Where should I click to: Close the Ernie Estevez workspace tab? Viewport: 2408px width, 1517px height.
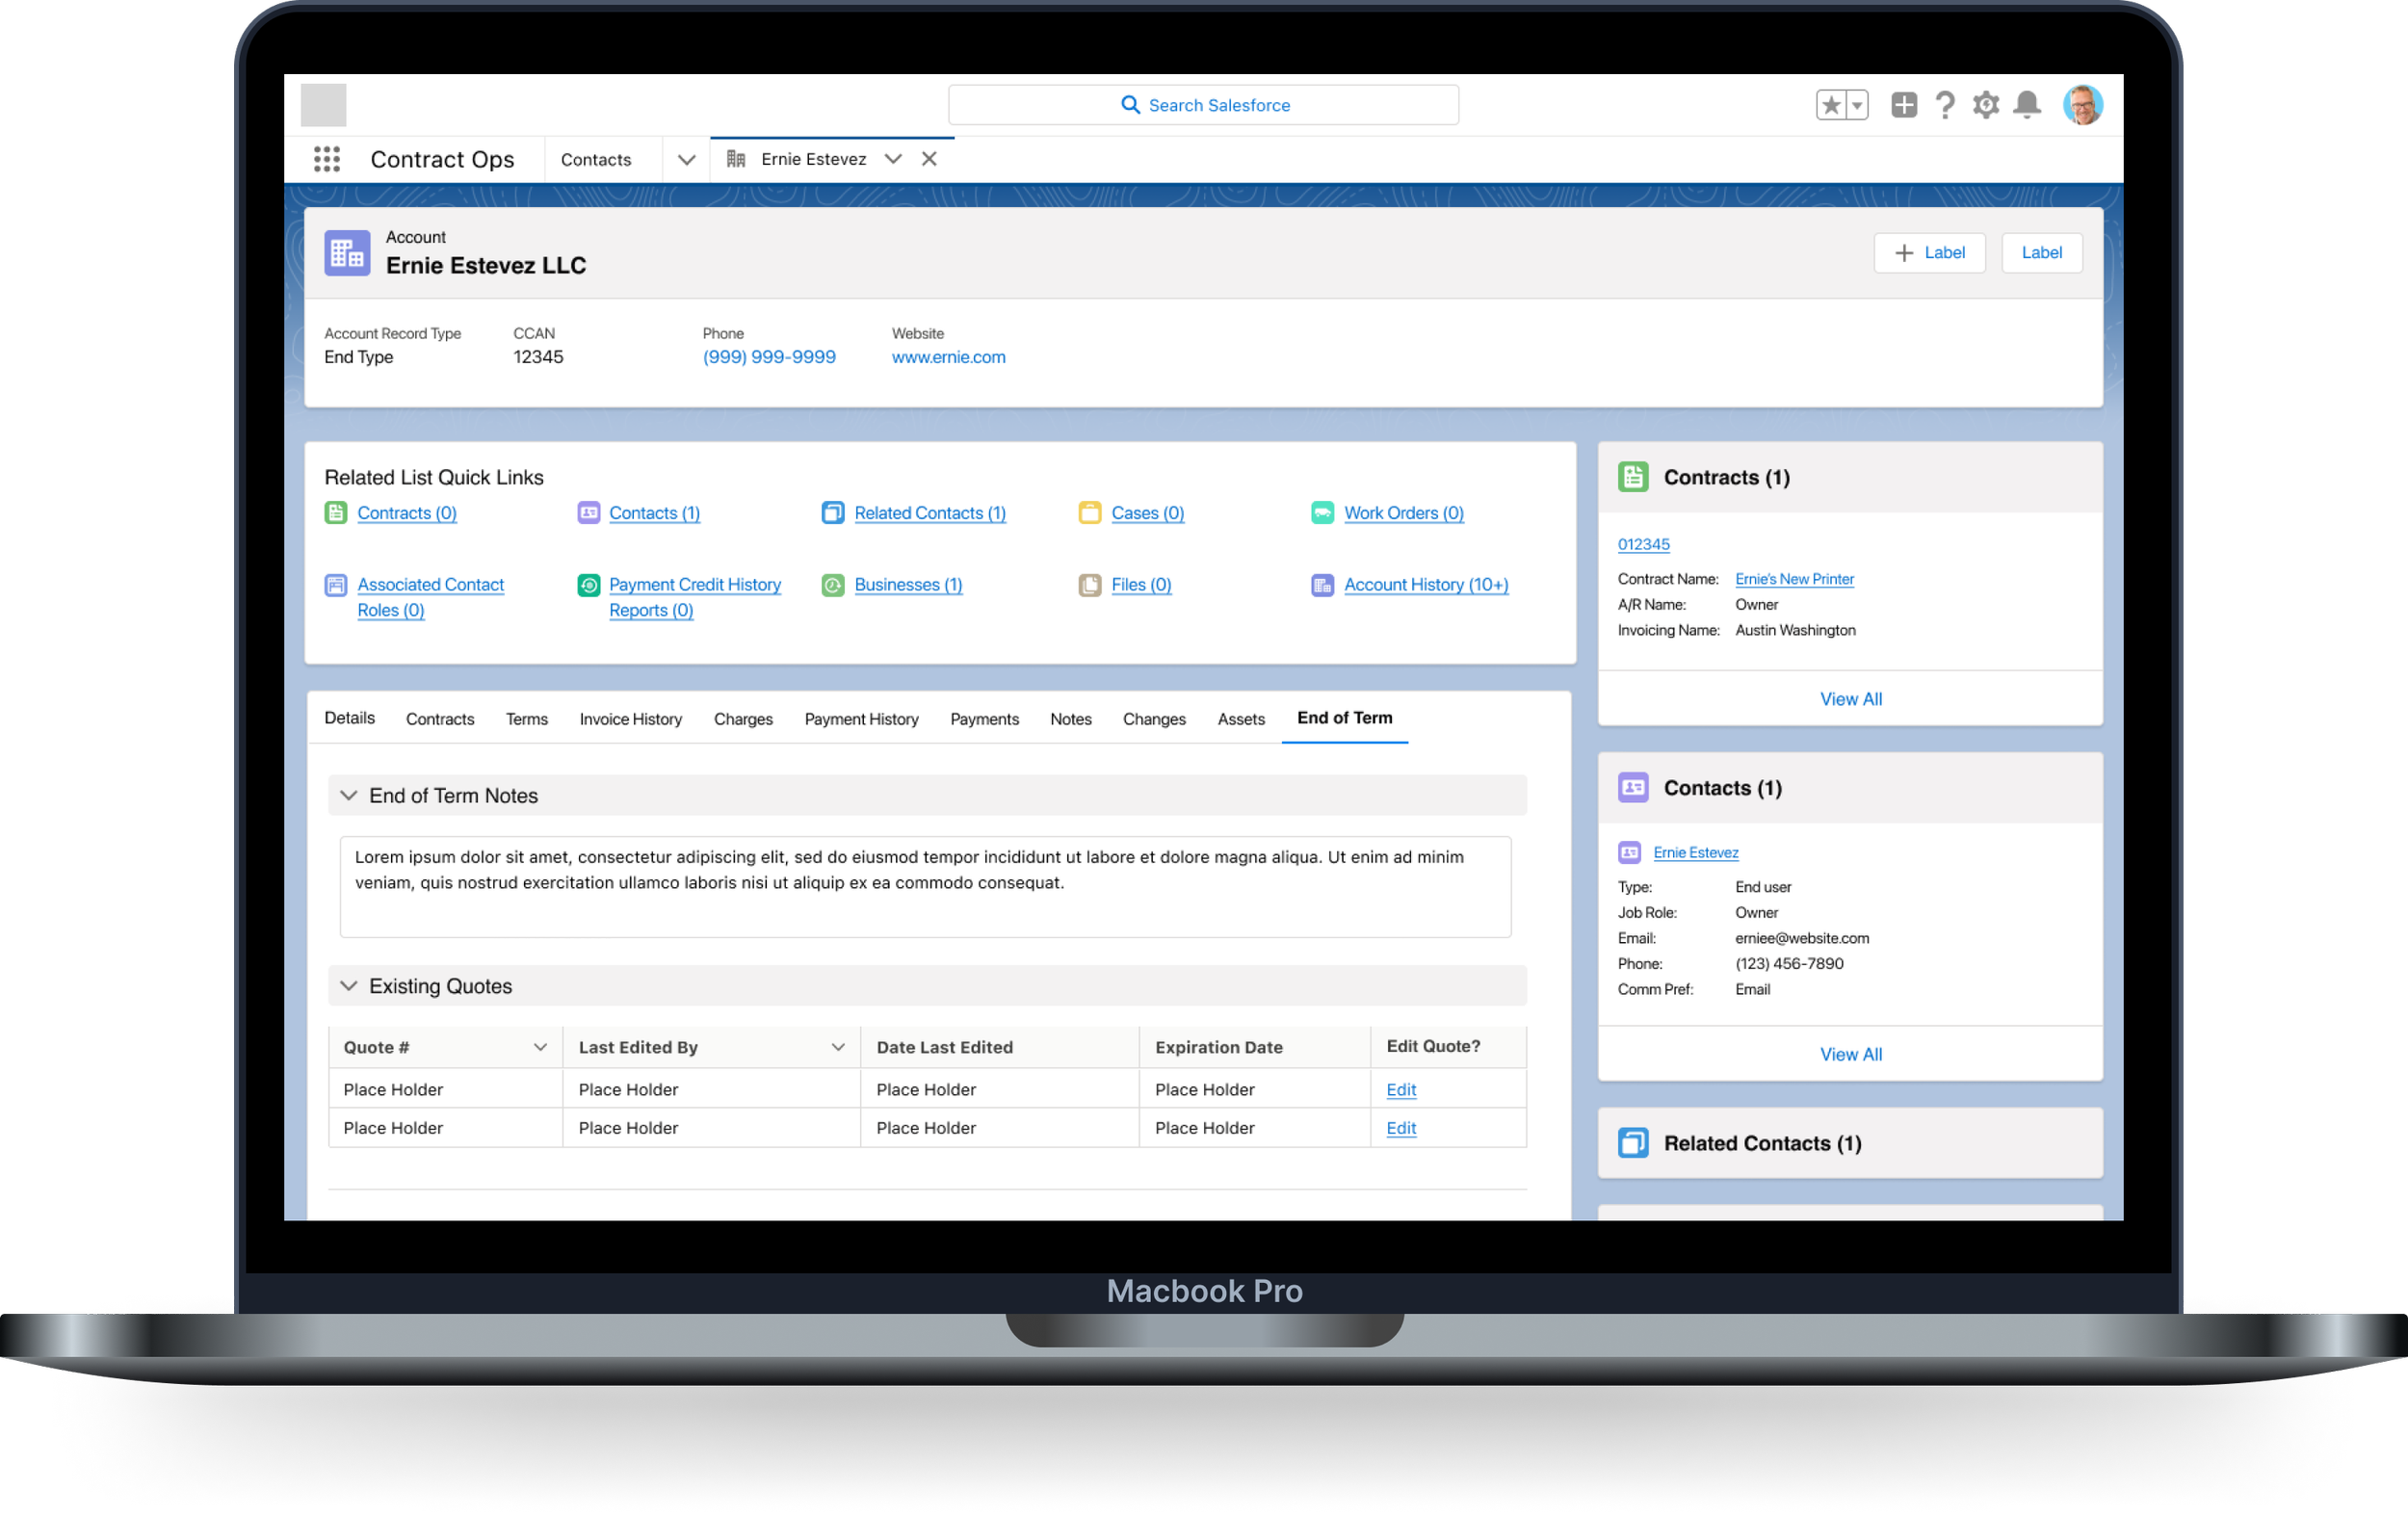pos(929,159)
